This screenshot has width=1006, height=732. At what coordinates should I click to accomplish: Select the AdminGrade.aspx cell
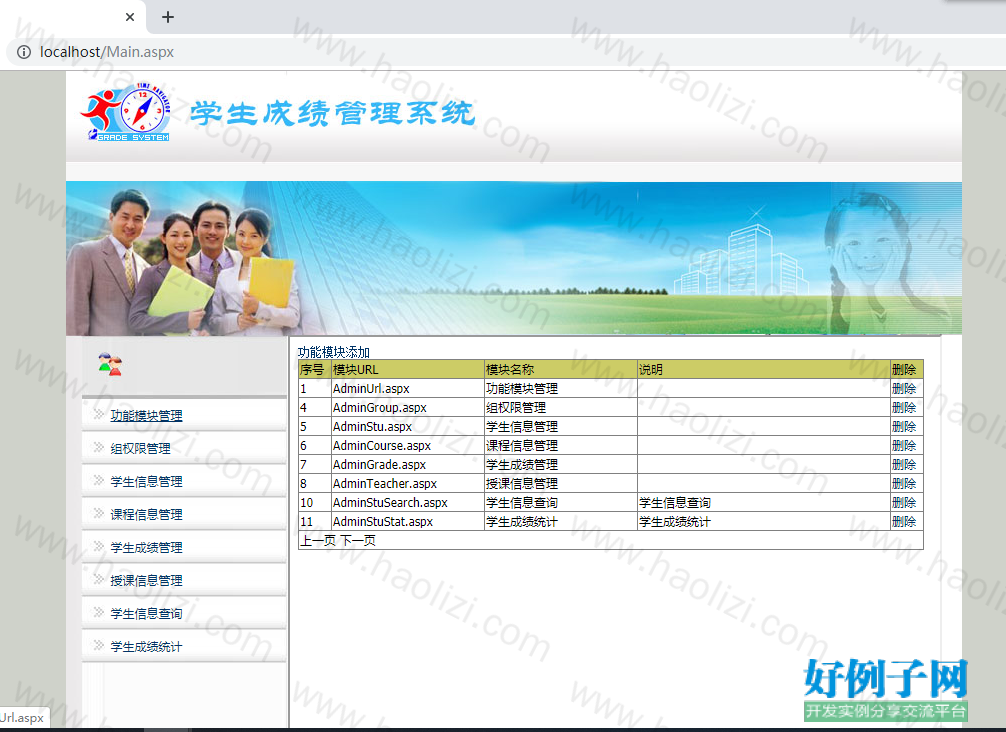point(407,464)
